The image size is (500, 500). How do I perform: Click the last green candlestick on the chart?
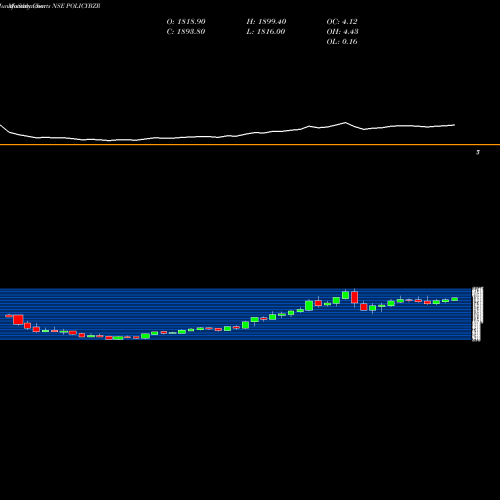coord(455,299)
